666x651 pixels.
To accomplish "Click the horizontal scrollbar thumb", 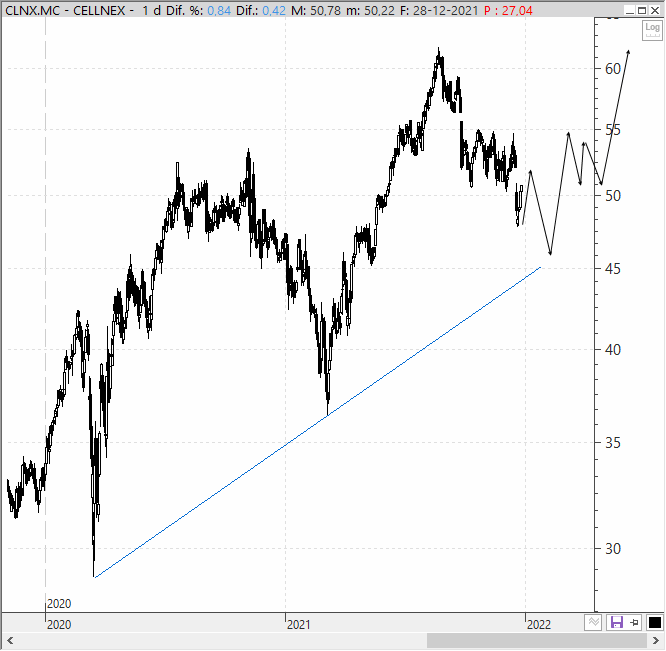I will [537, 640].
